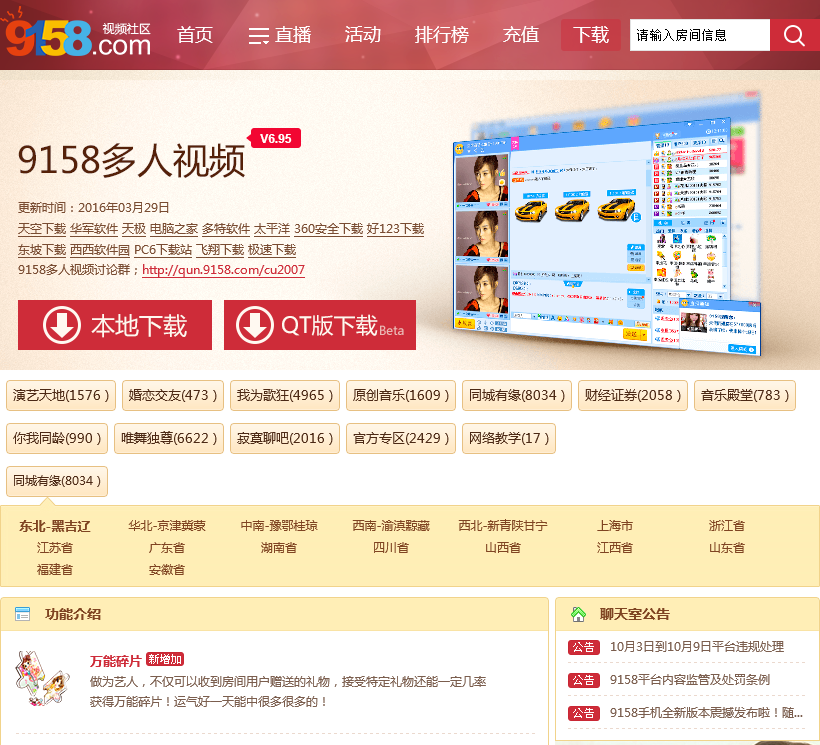Choose the 四川省 region
This screenshot has width=820, height=745.
tap(391, 548)
